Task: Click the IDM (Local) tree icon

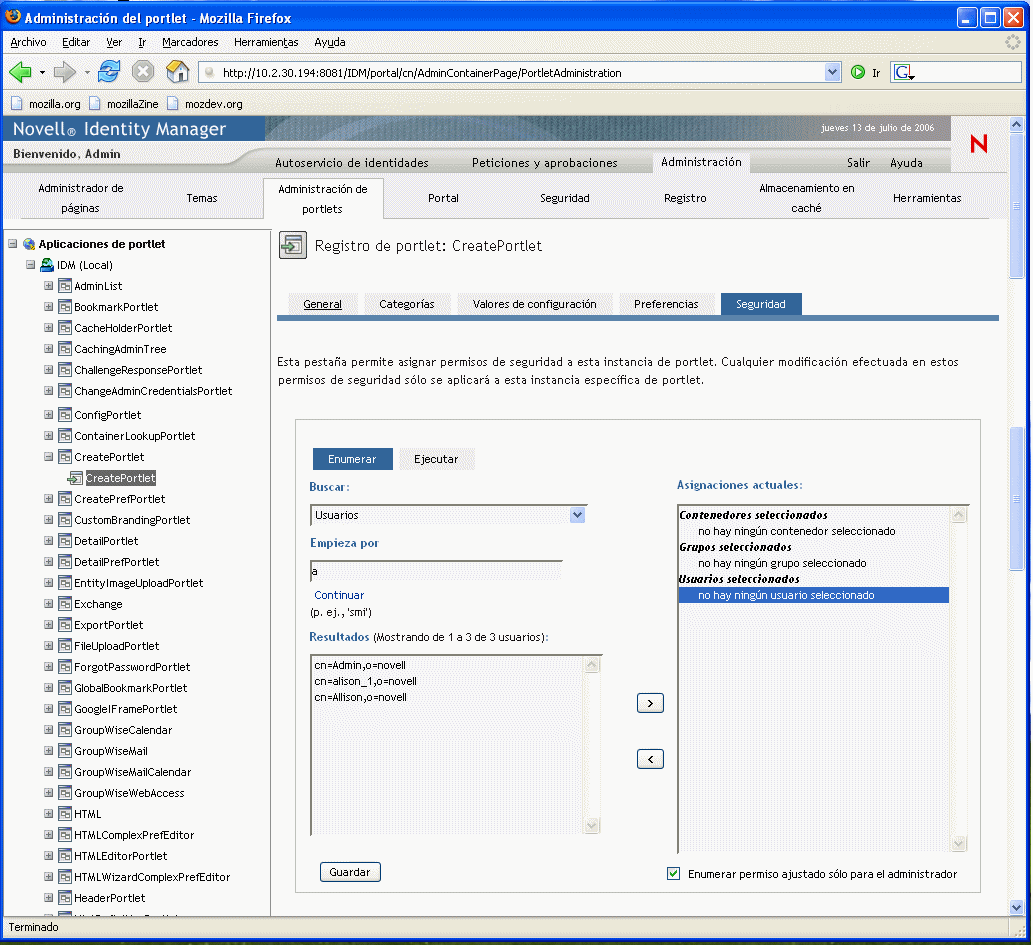Action: pyautogui.click(x=47, y=265)
